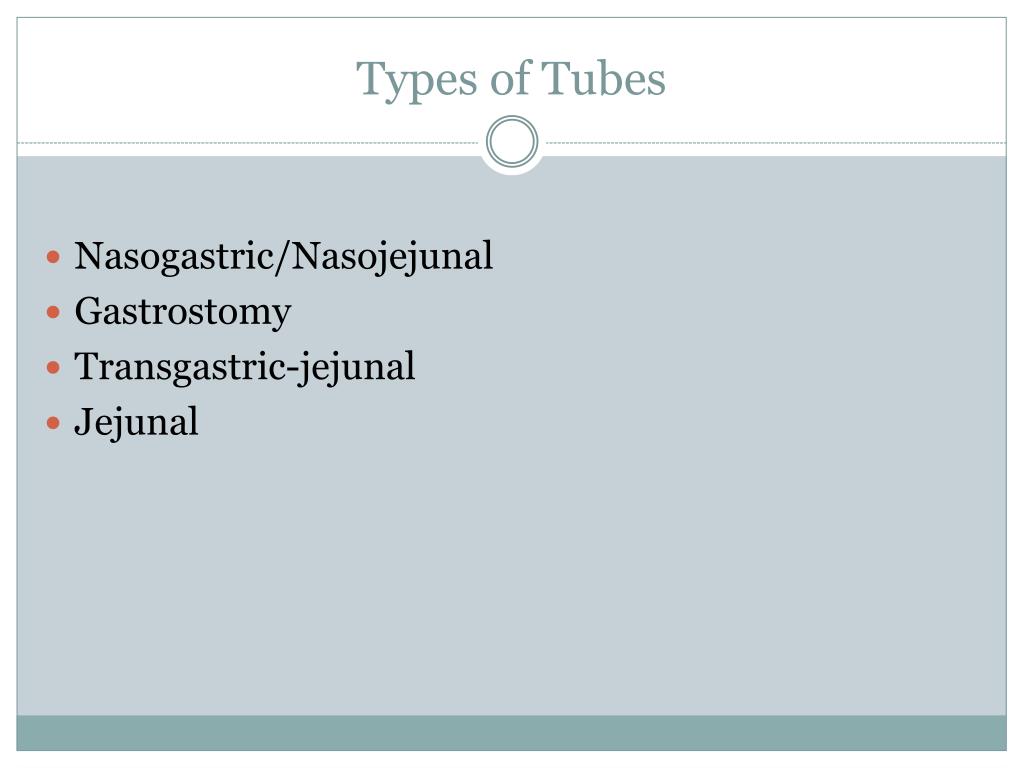Screen dimensions: 1024x768
Task: Click the orange bullet beside Nasogastric/Nasojejunal
Action: tap(54, 257)
